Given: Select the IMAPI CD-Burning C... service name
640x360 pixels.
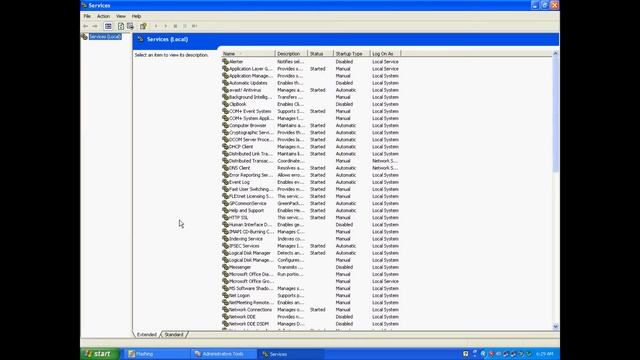Looking at the screenshot, I should 251,231.
